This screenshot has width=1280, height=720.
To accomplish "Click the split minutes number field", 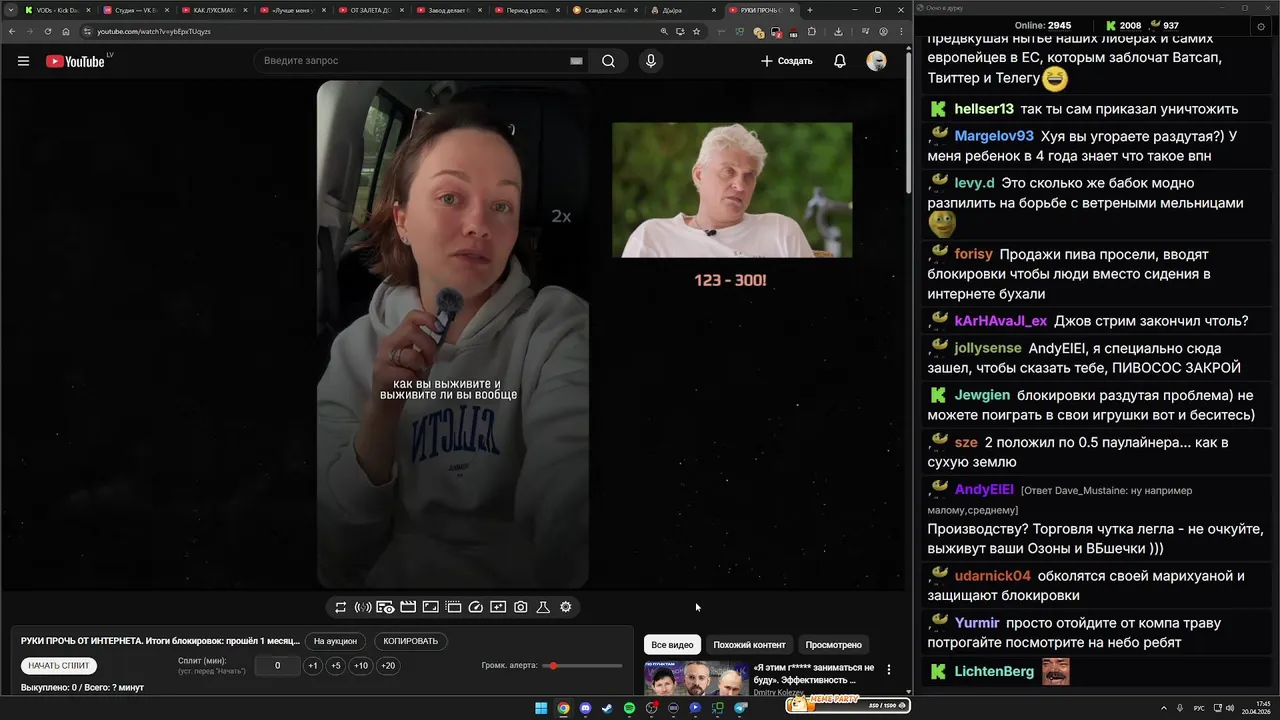I will point(277,666).
